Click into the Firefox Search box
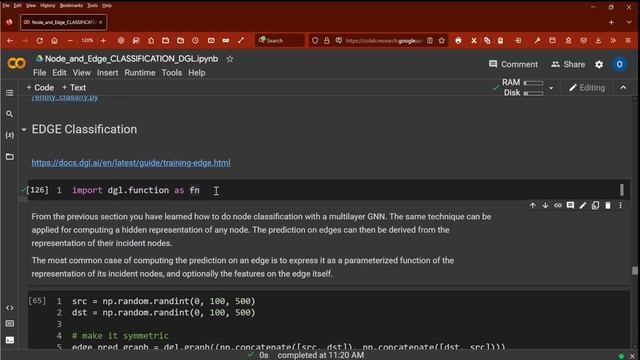This screenshot has height=360, width=640. pyautogui.click(x=280, y=40)
